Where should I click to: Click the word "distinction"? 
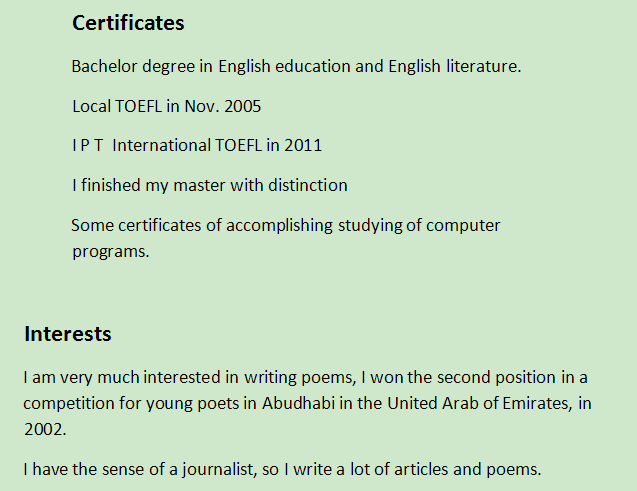307,185
